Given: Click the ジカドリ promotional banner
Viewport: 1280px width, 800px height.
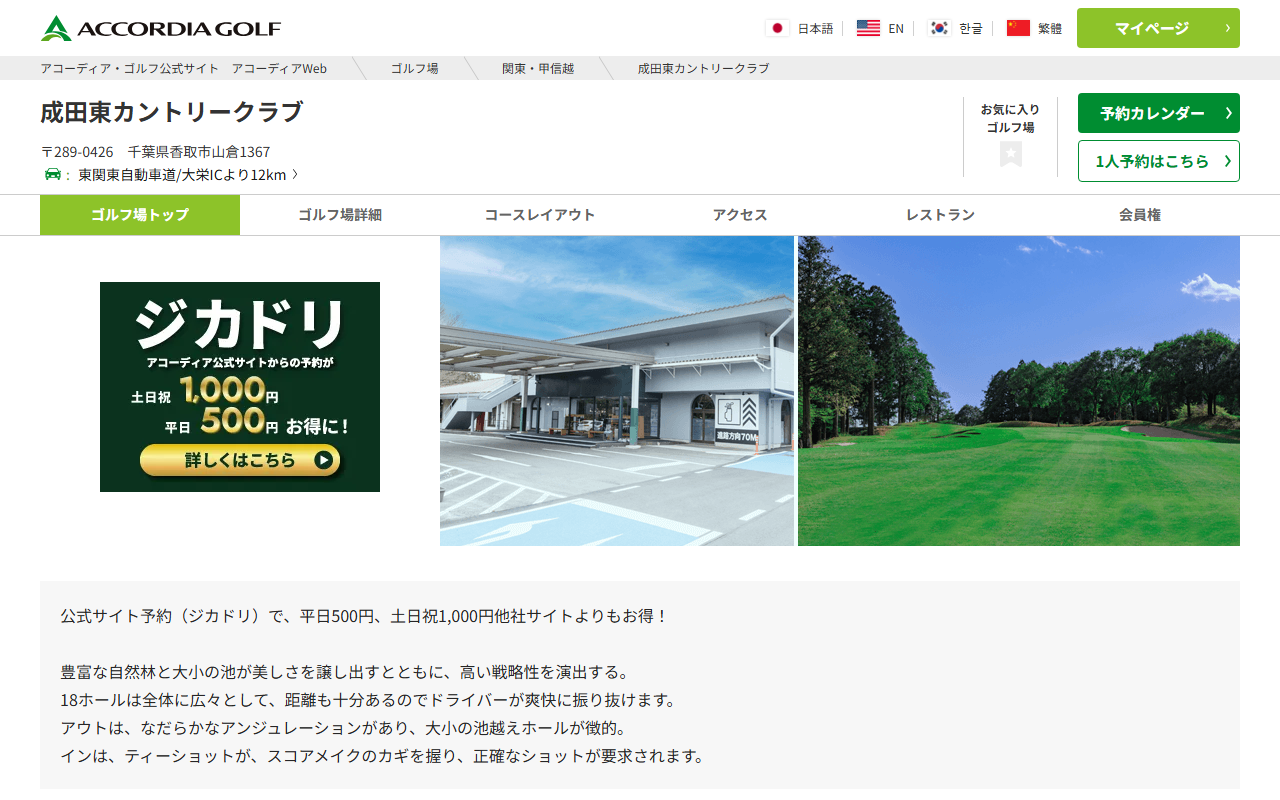Looking at the screenshot, I should click(x=240, y=387).
